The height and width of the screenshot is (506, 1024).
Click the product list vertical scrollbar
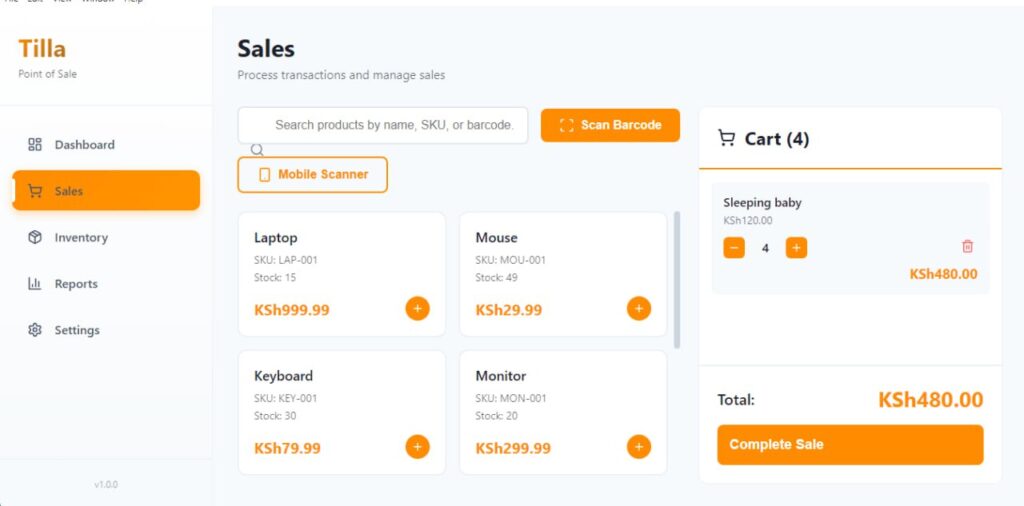(x=677, y=279)
